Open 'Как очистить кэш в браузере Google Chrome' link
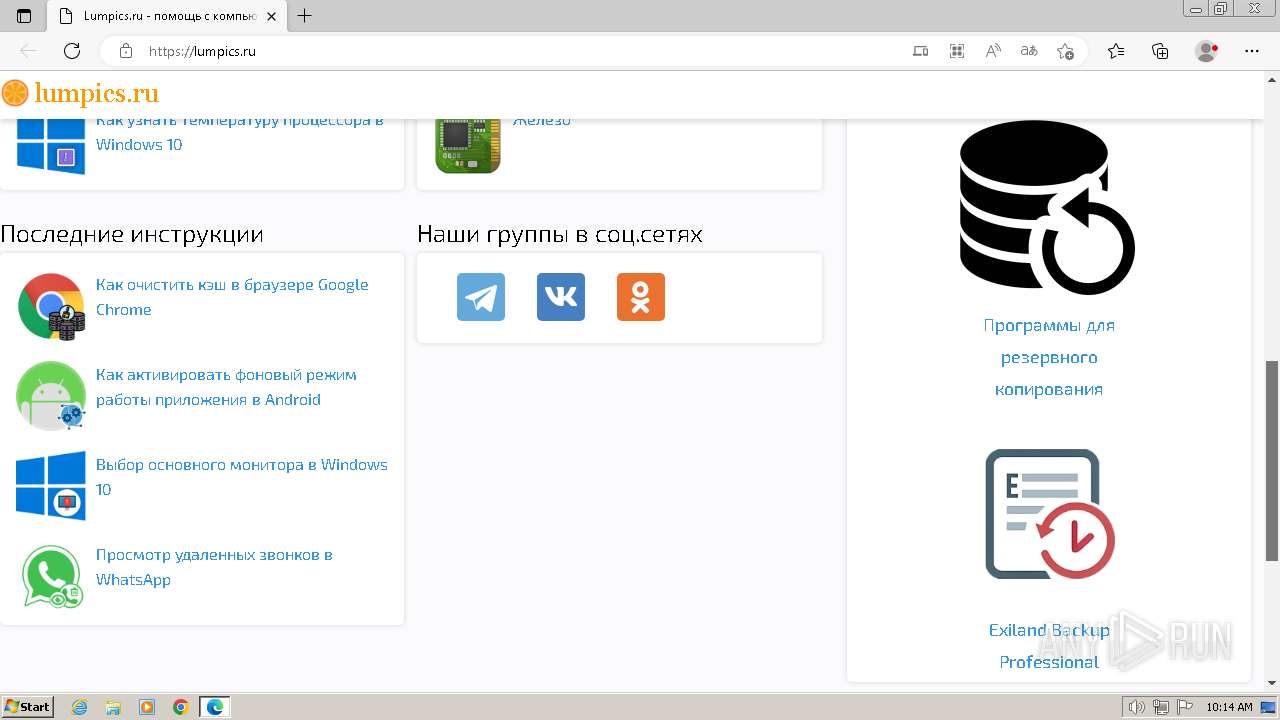The image size is (1280, 720). 232,297
